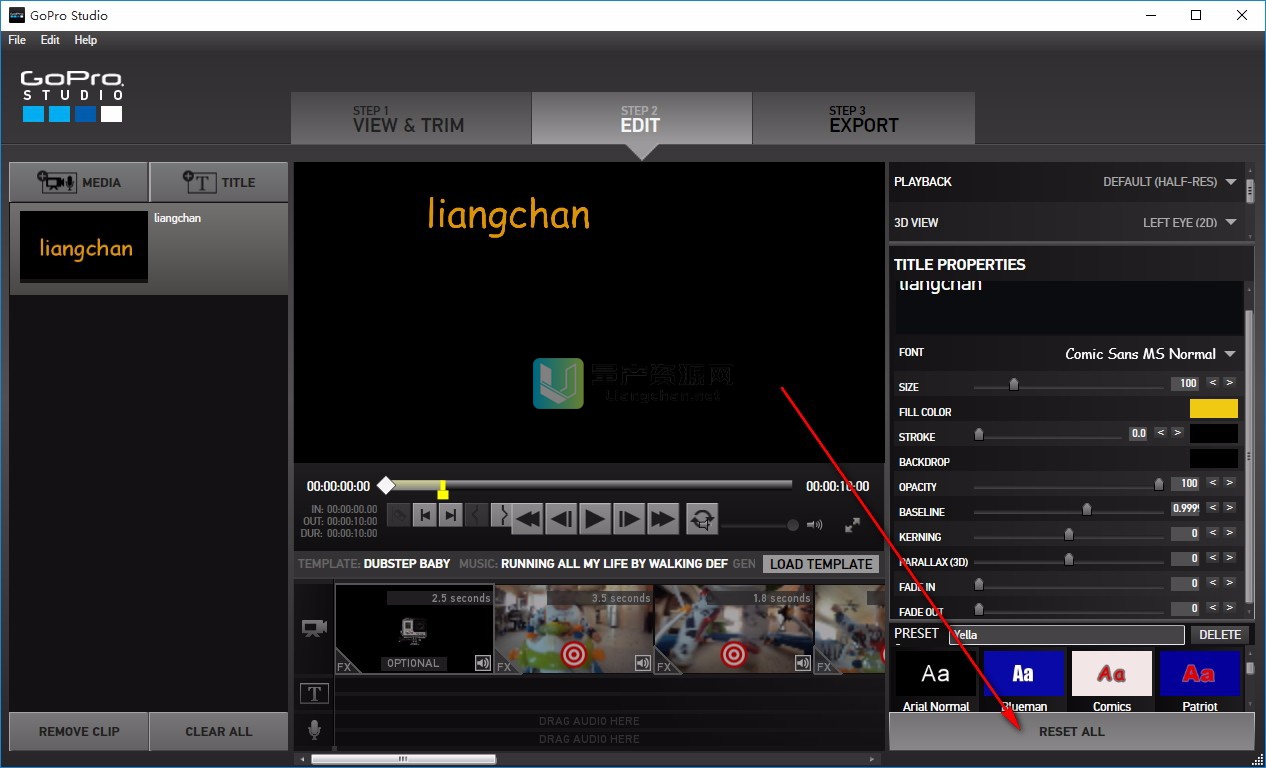
Task: Increase Size value with right arrow
Action: (x=1229, y=383)
